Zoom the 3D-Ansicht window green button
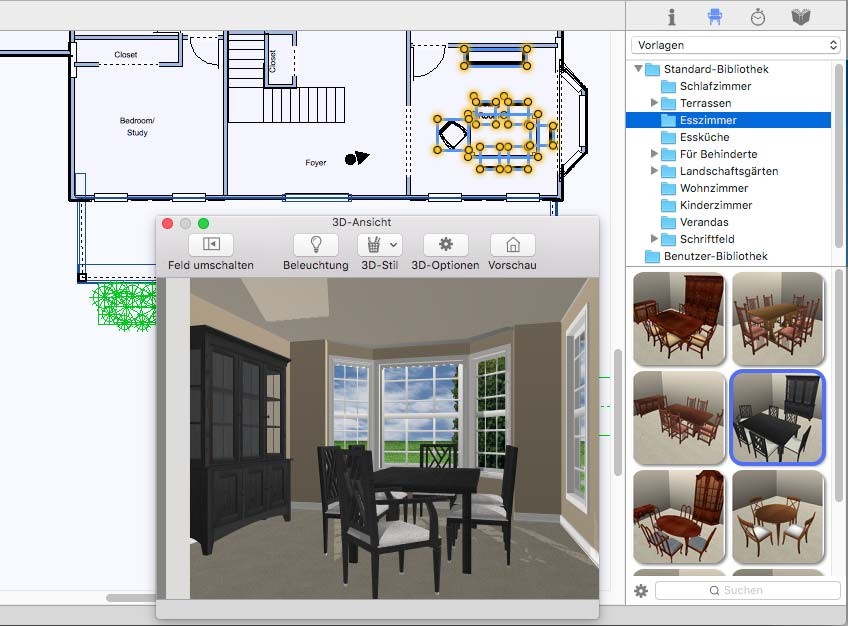Screen dimensions: 848x626 (x=203, y=223)
